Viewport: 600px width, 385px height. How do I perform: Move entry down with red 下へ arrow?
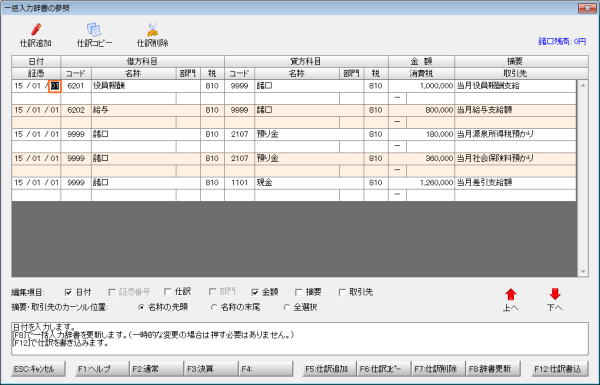pyautogui.click(x=555, y=294)
